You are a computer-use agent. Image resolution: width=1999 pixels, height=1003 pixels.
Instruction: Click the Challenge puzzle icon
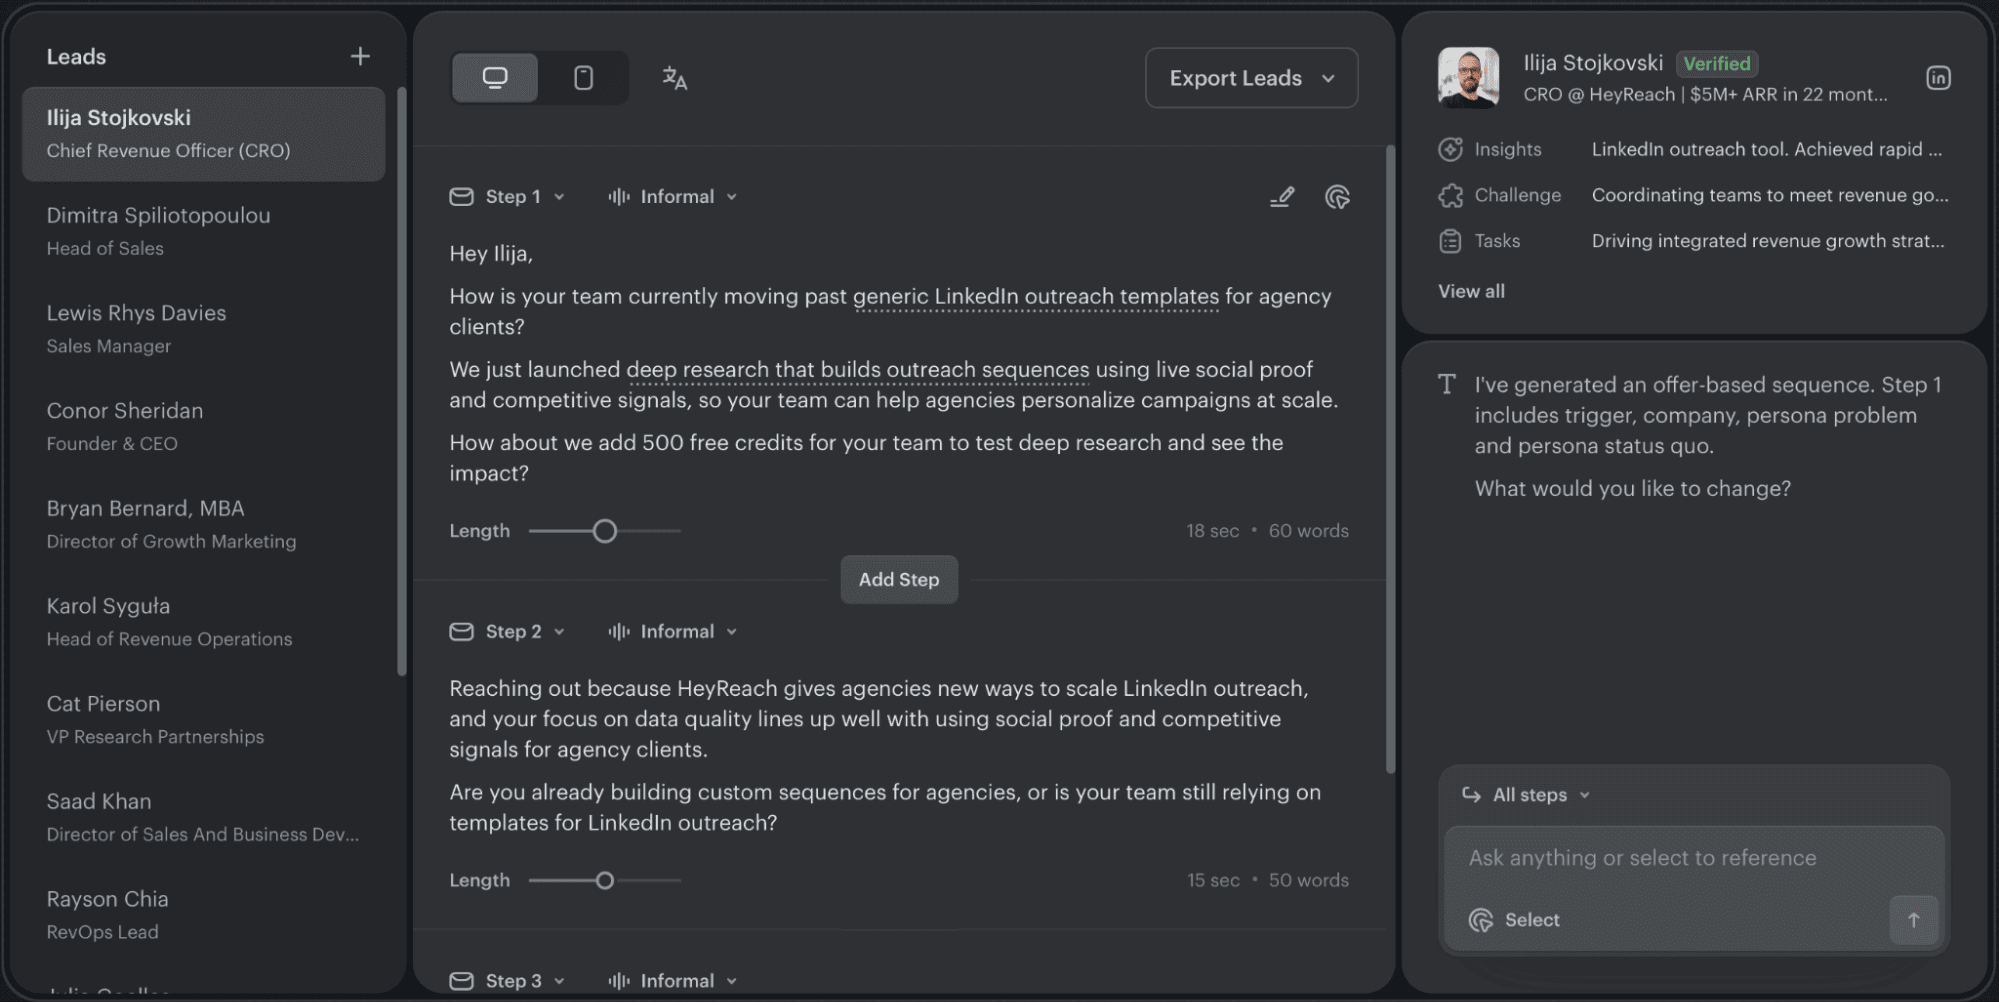[1450, 196]
